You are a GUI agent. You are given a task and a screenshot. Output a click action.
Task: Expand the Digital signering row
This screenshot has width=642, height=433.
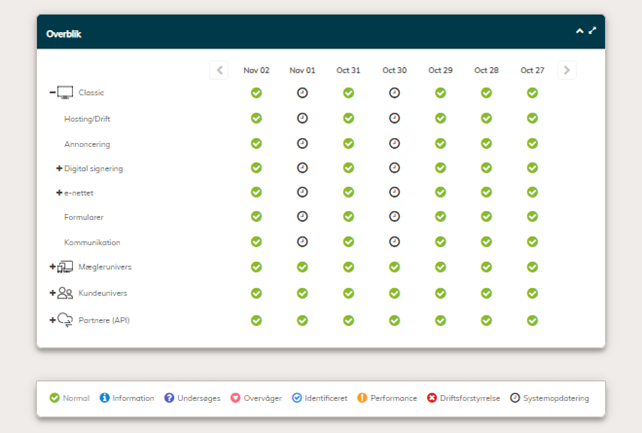59,168
